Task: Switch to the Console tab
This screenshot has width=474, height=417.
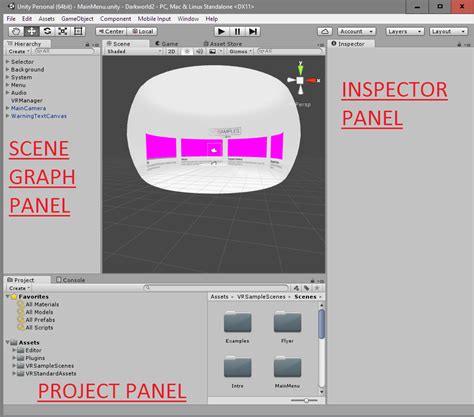Action: point(70,280)
